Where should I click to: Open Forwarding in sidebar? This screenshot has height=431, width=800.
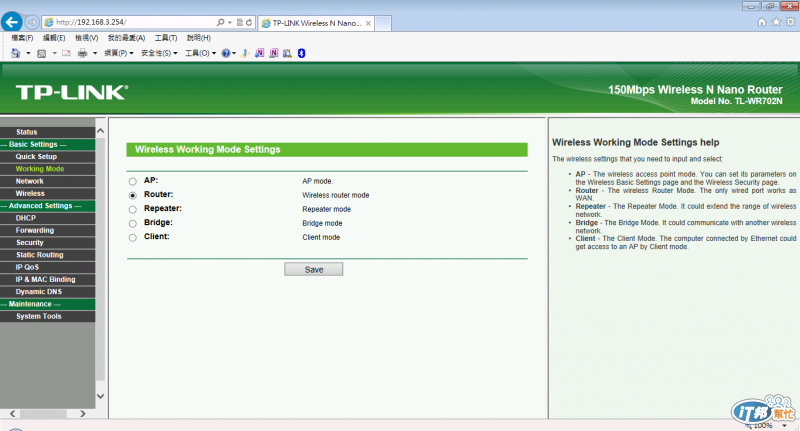point(47,230)
